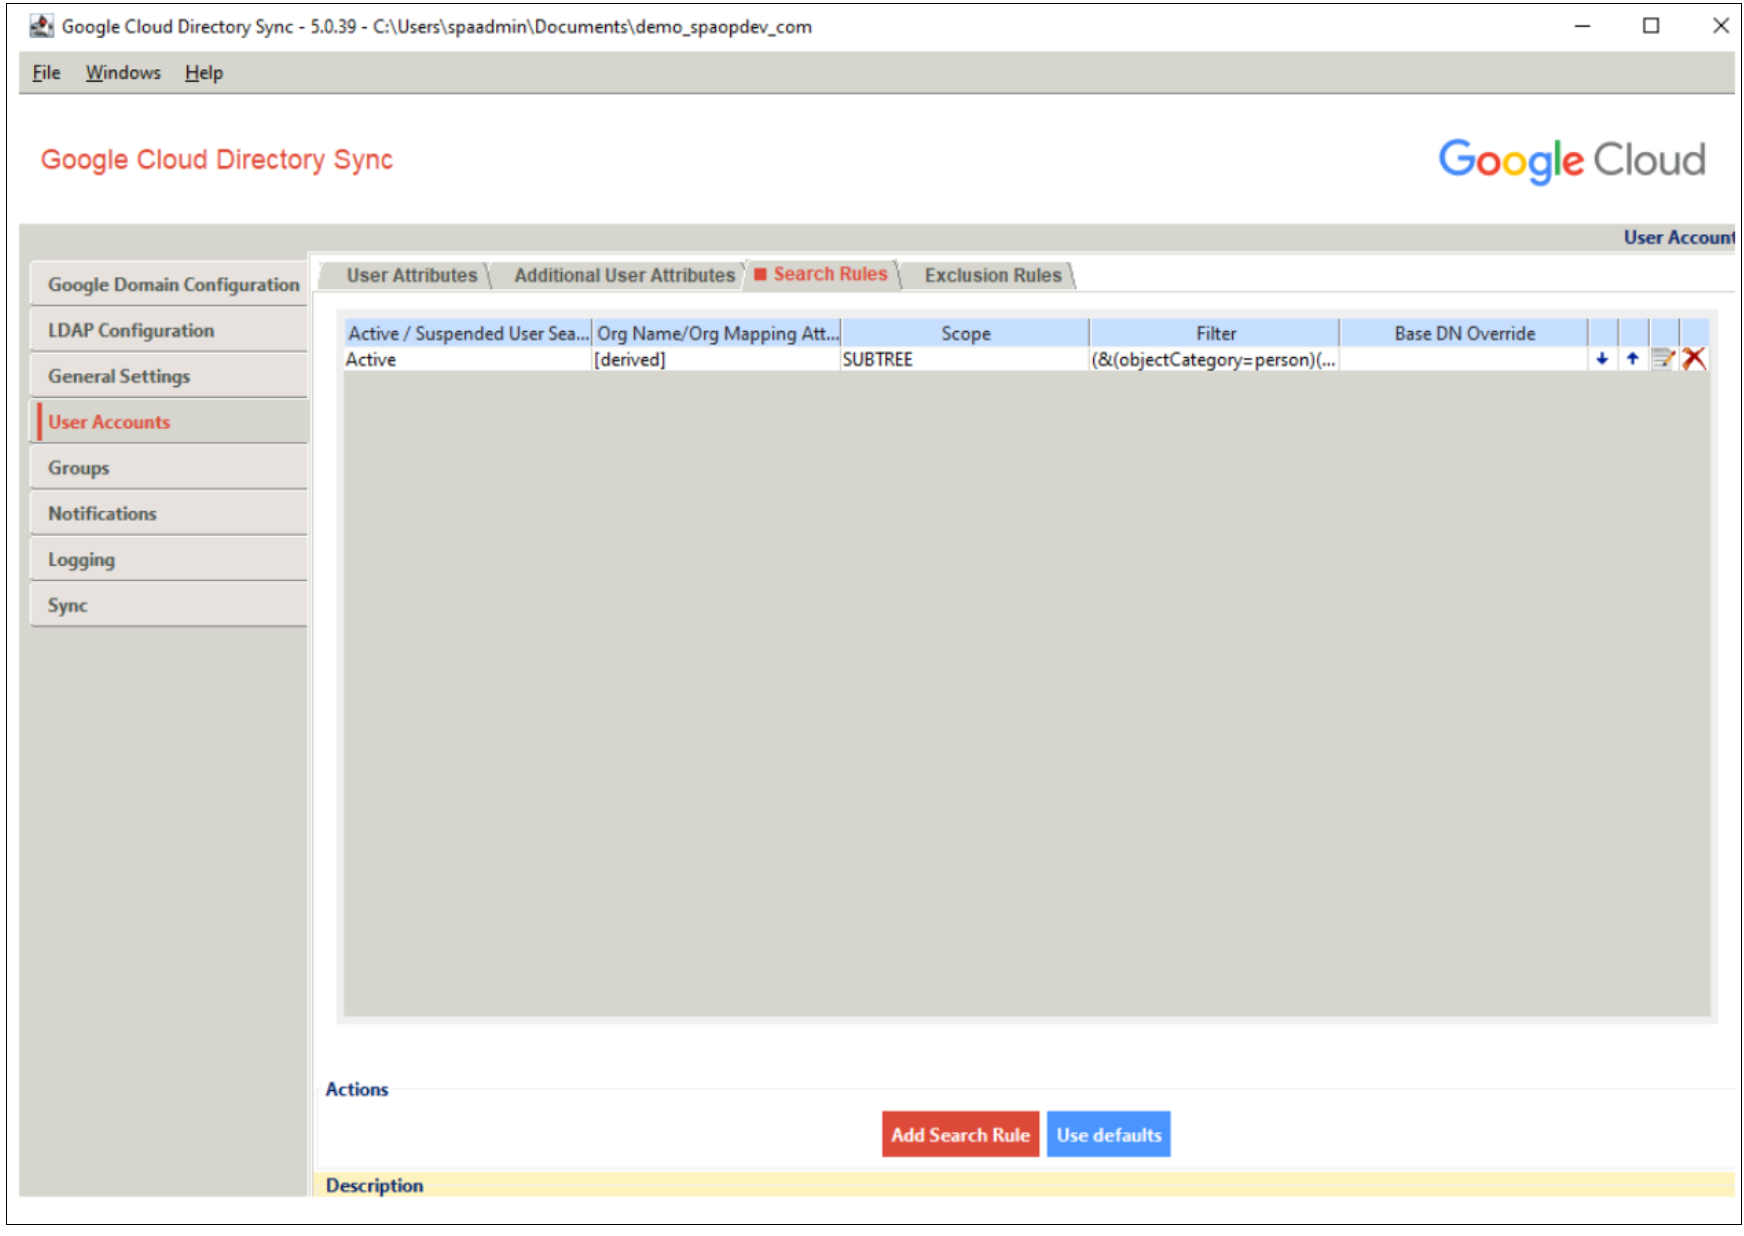Navigate to the Groups section
Image resolution: width=1744 pixels, height=1236 pixels.
coord(79,468)
